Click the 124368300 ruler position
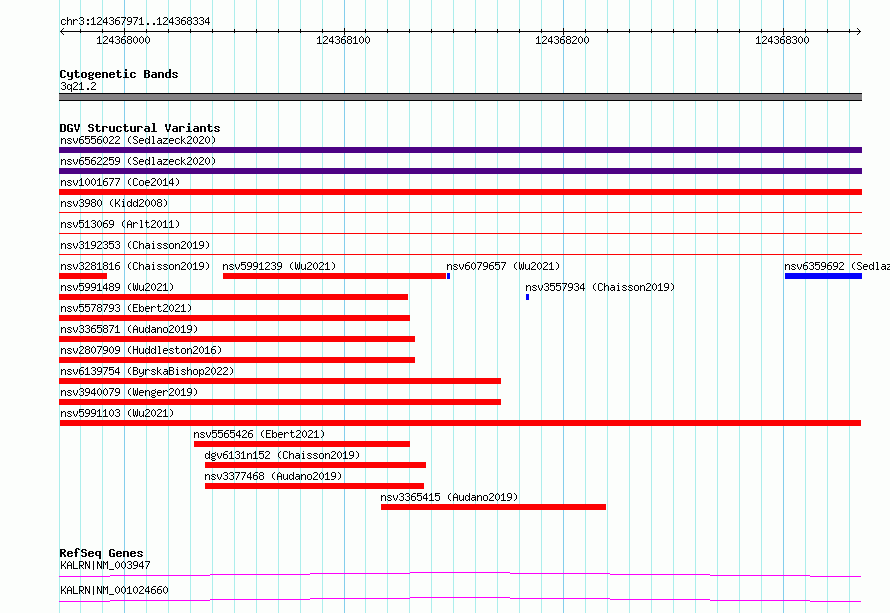This screenshot has height=613, width=890. [782, 40]
